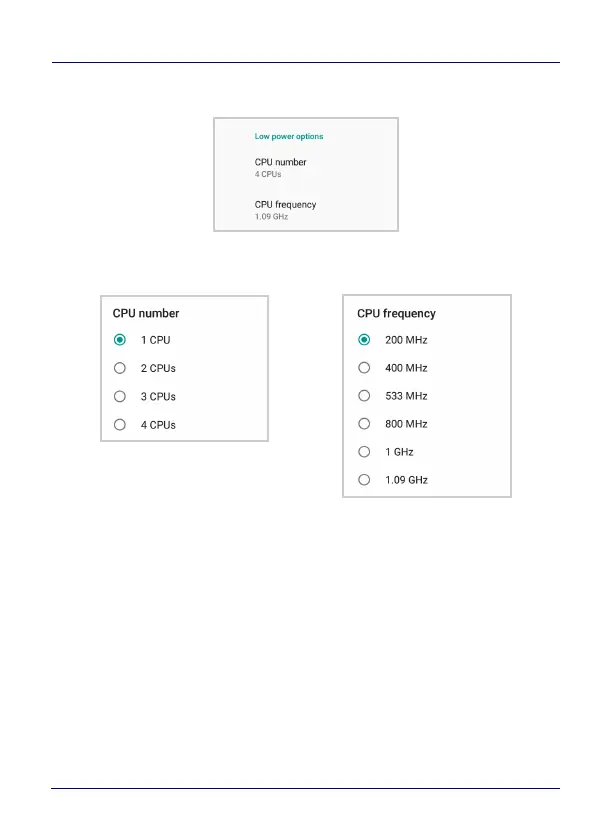This screenshot has width=595, height=839.
Task: Click the 4 CPUs summary text
Action: tap(268, 174)
